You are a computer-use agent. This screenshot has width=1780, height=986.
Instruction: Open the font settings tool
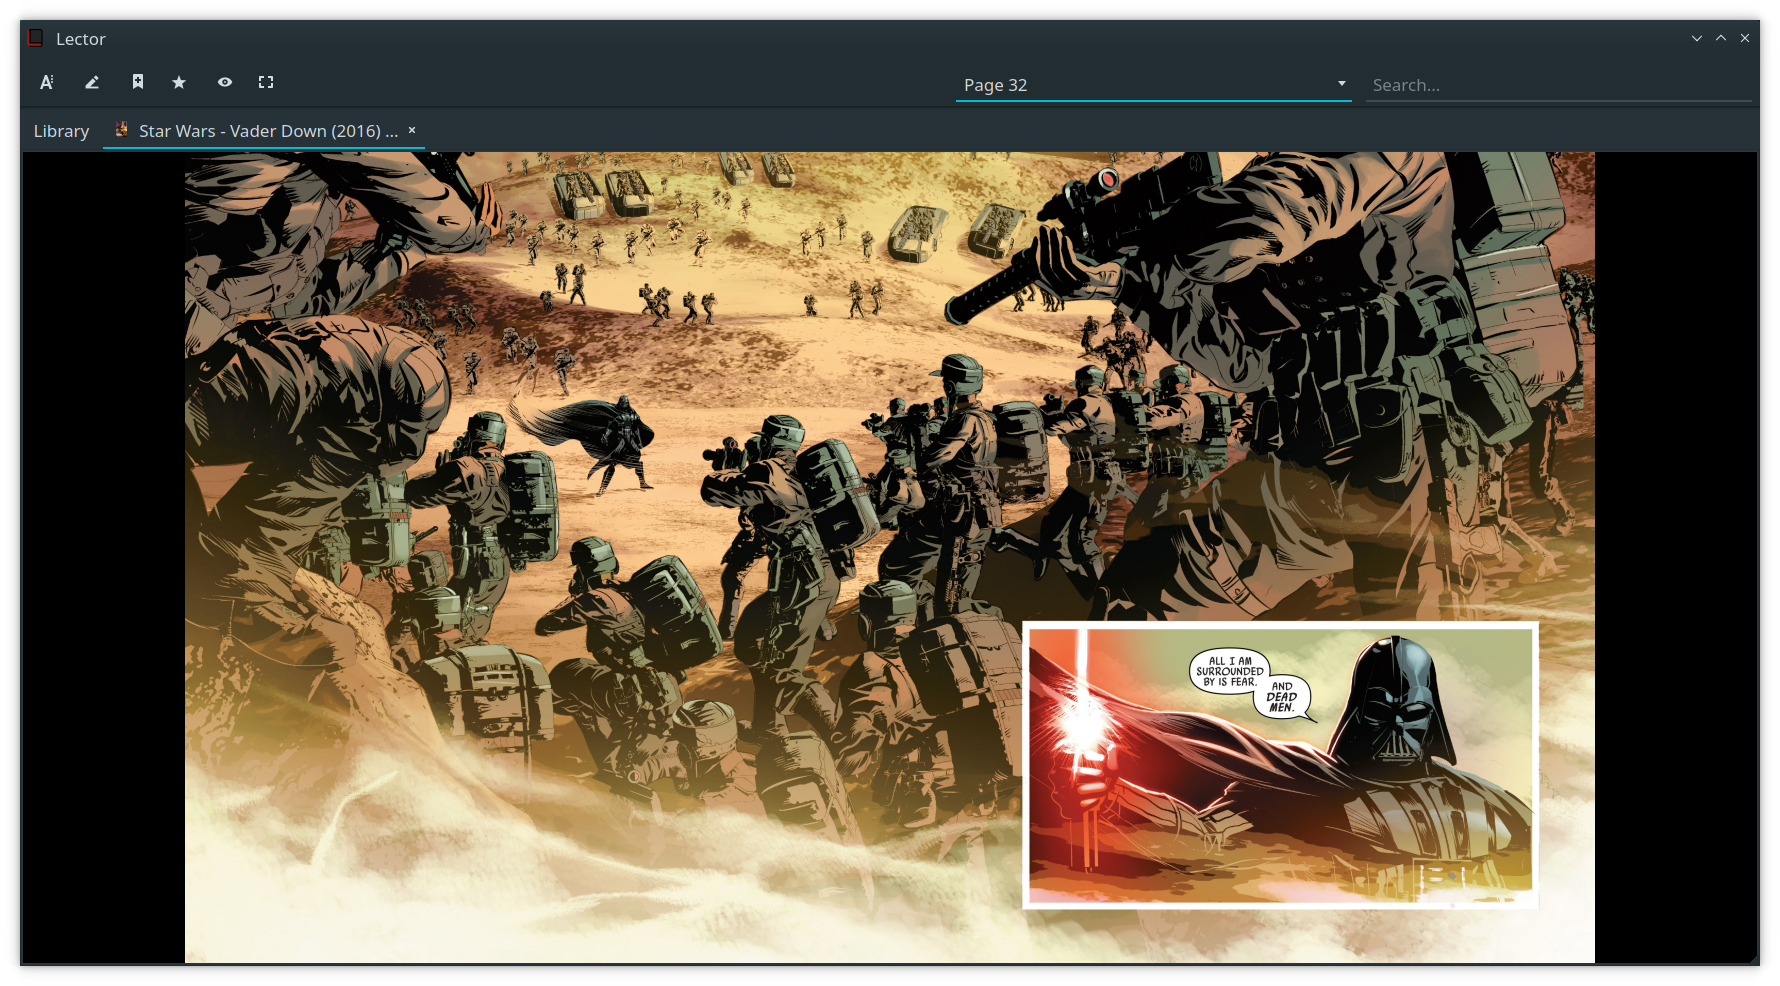[47, 83]
